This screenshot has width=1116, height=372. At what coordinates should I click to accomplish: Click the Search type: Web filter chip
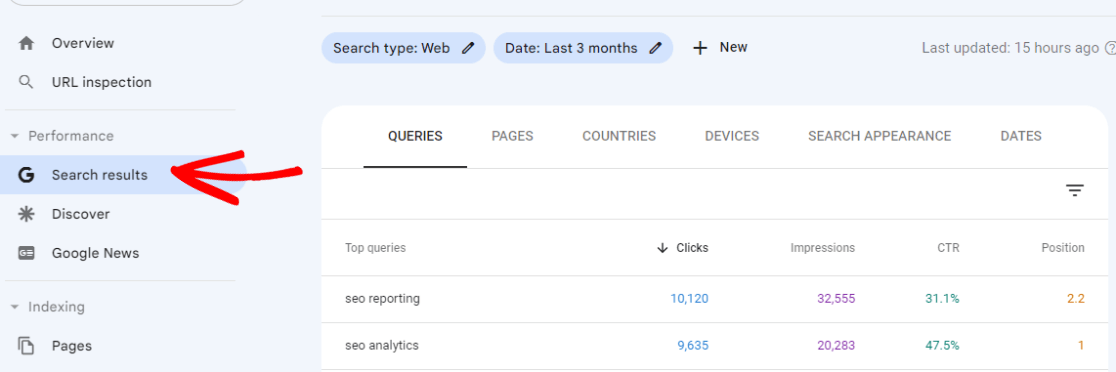[404, 48]
